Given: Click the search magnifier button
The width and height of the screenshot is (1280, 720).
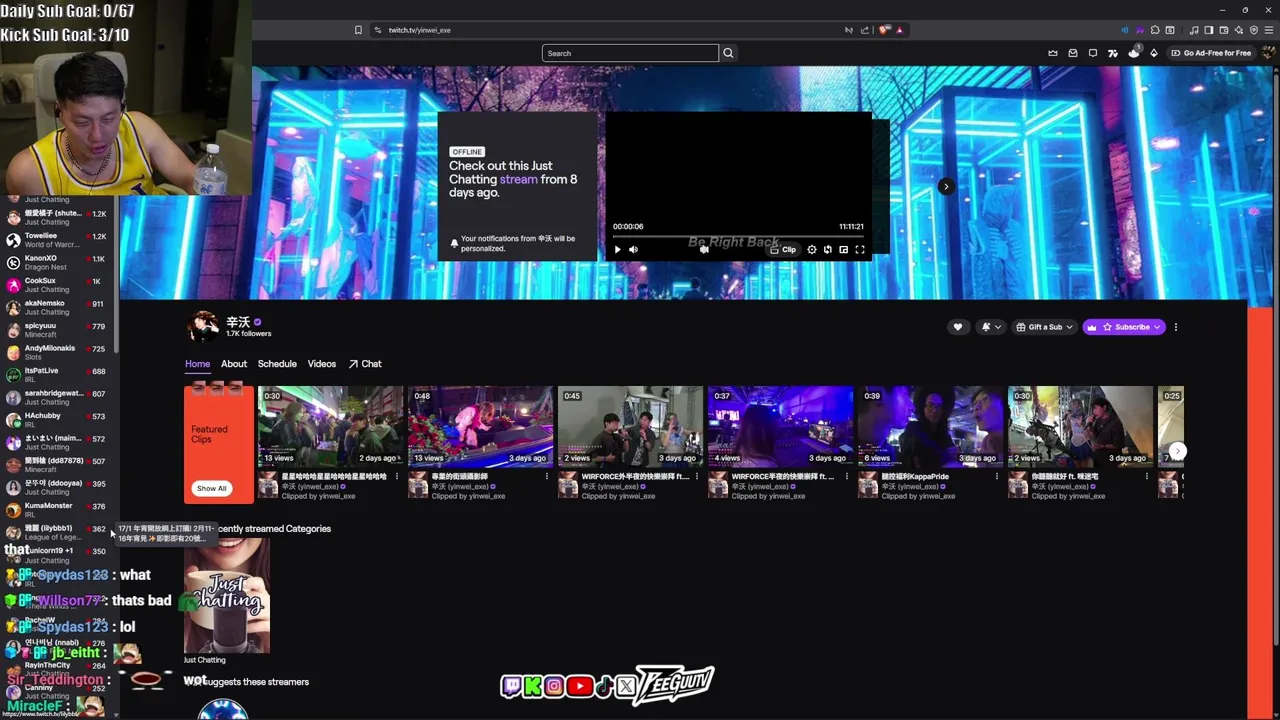Looking at the screenshot, I should (728, 53).
